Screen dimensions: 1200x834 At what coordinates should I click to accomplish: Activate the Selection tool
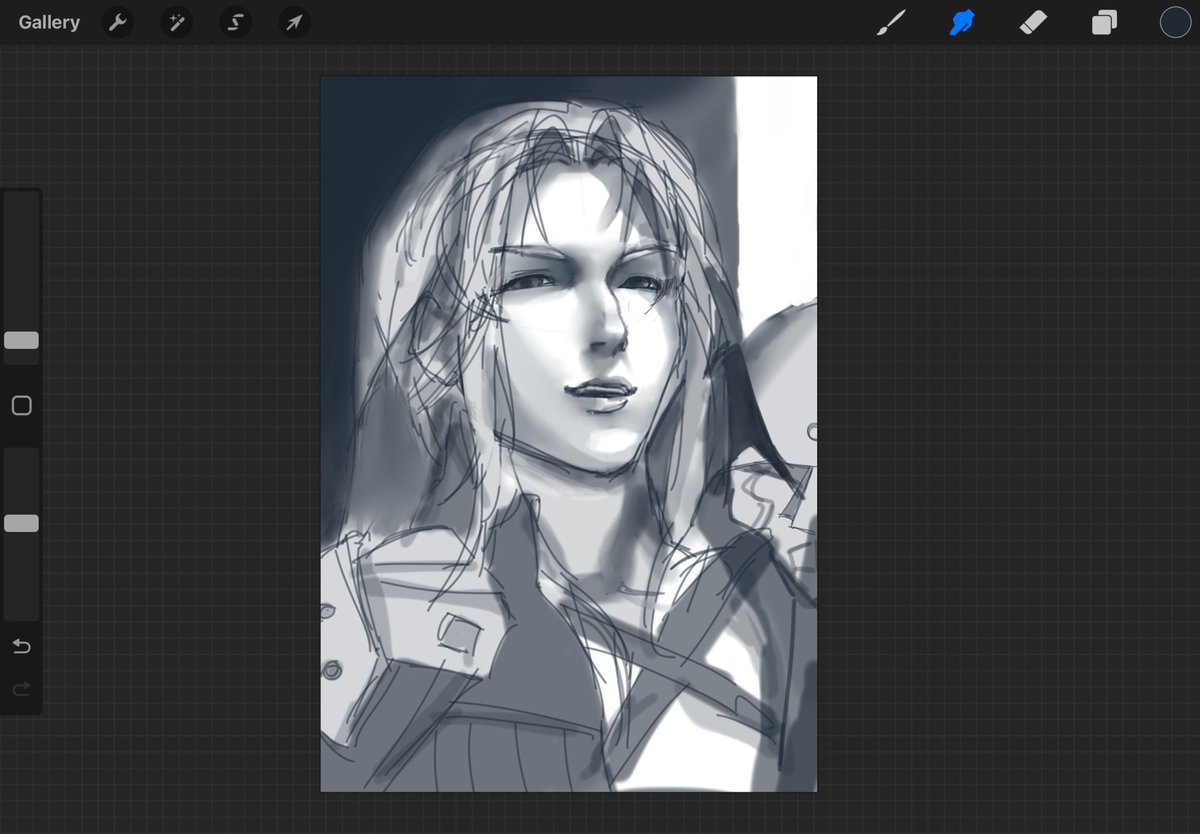pyautogui.click(x=236, y=22)
